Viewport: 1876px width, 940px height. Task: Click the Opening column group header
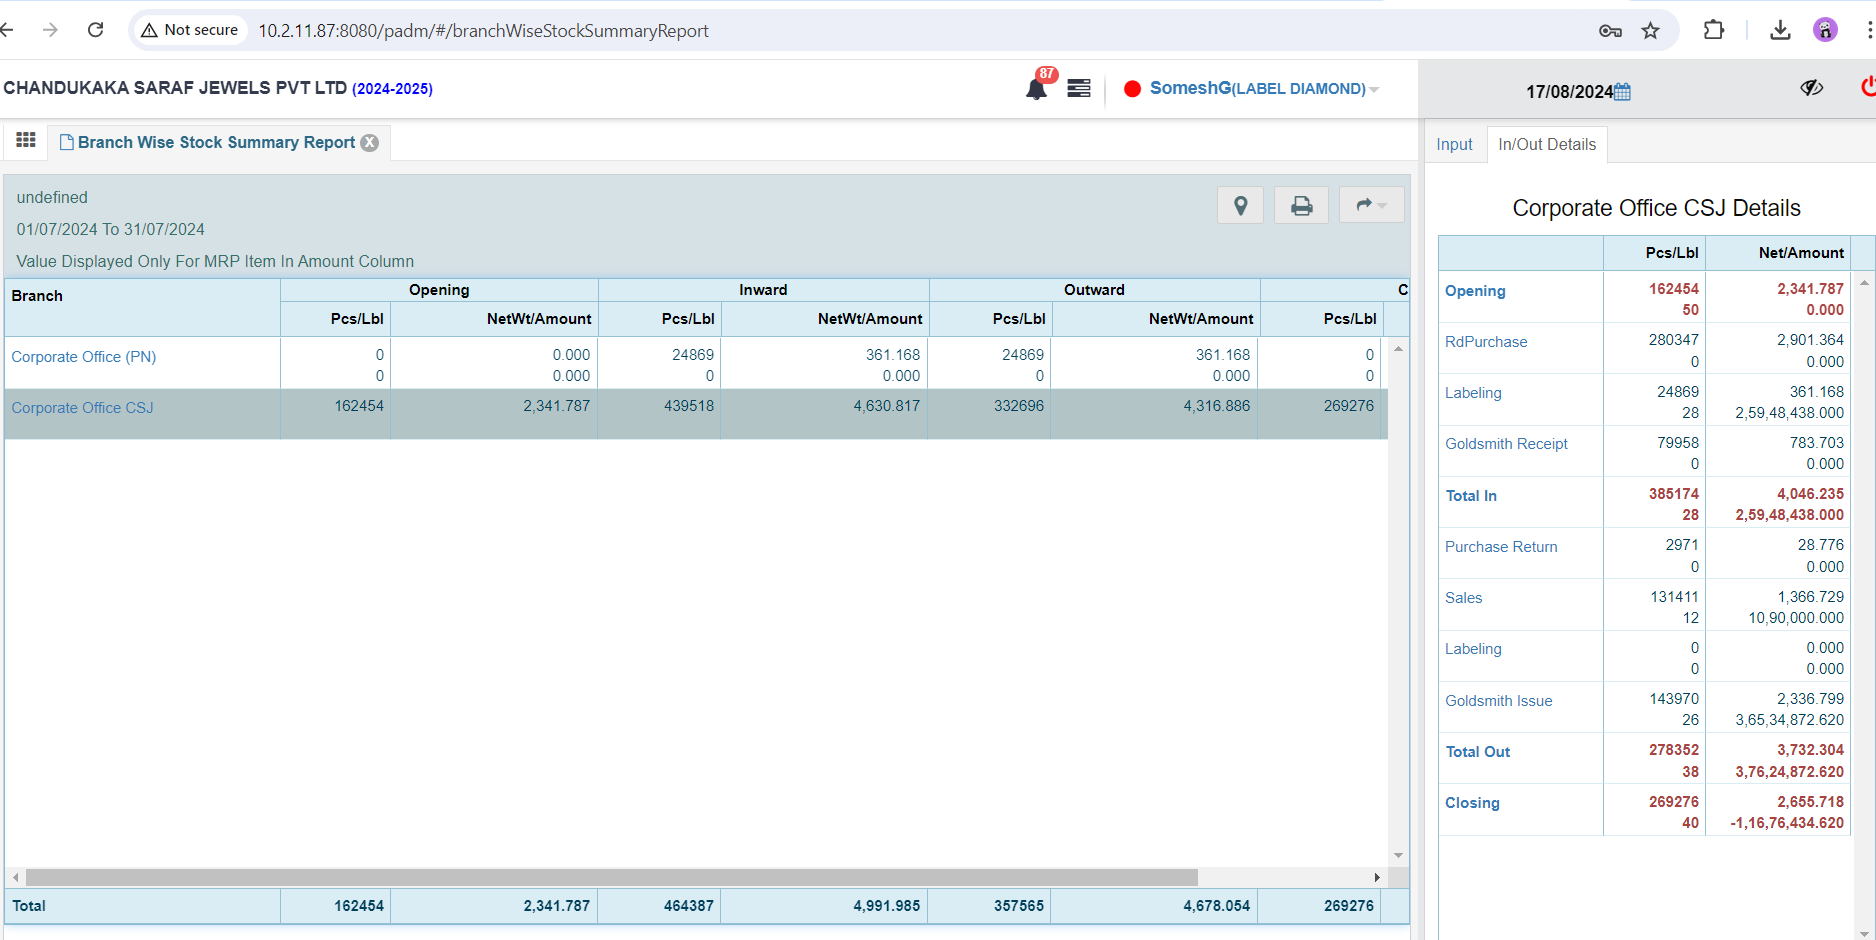[x=439, y=290]
